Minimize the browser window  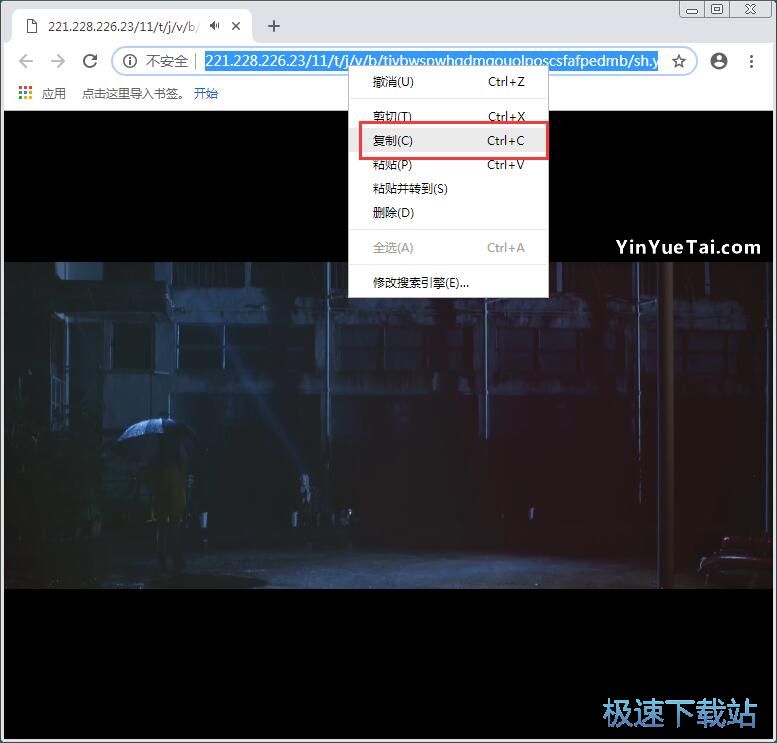pyautogui.click(x=692, y=9)
